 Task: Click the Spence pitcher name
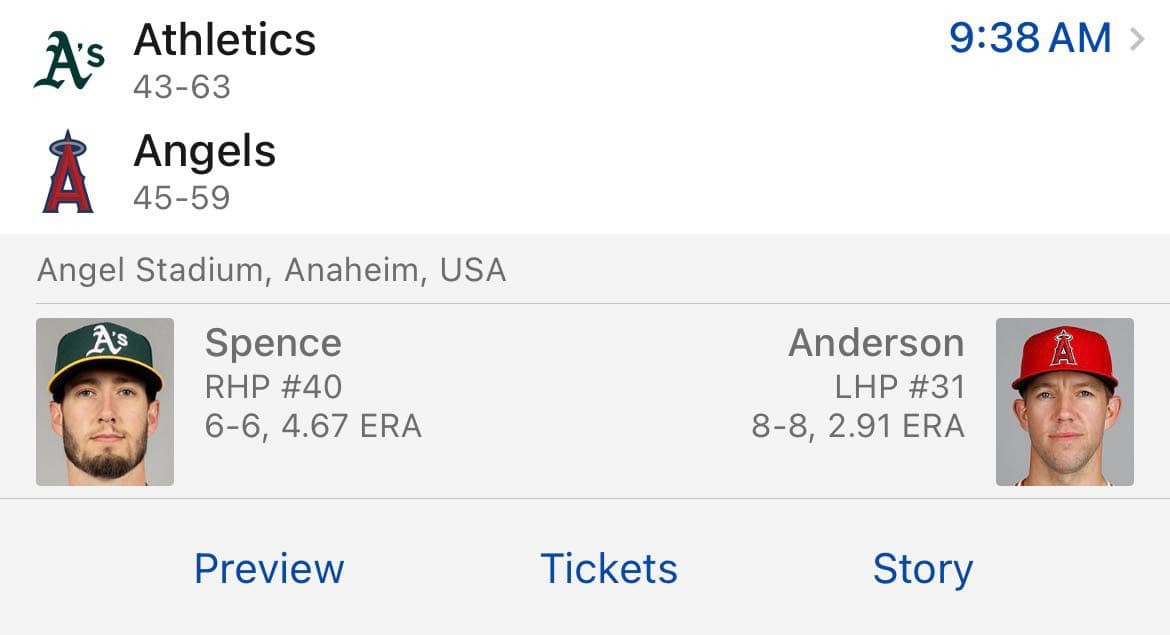273,343
